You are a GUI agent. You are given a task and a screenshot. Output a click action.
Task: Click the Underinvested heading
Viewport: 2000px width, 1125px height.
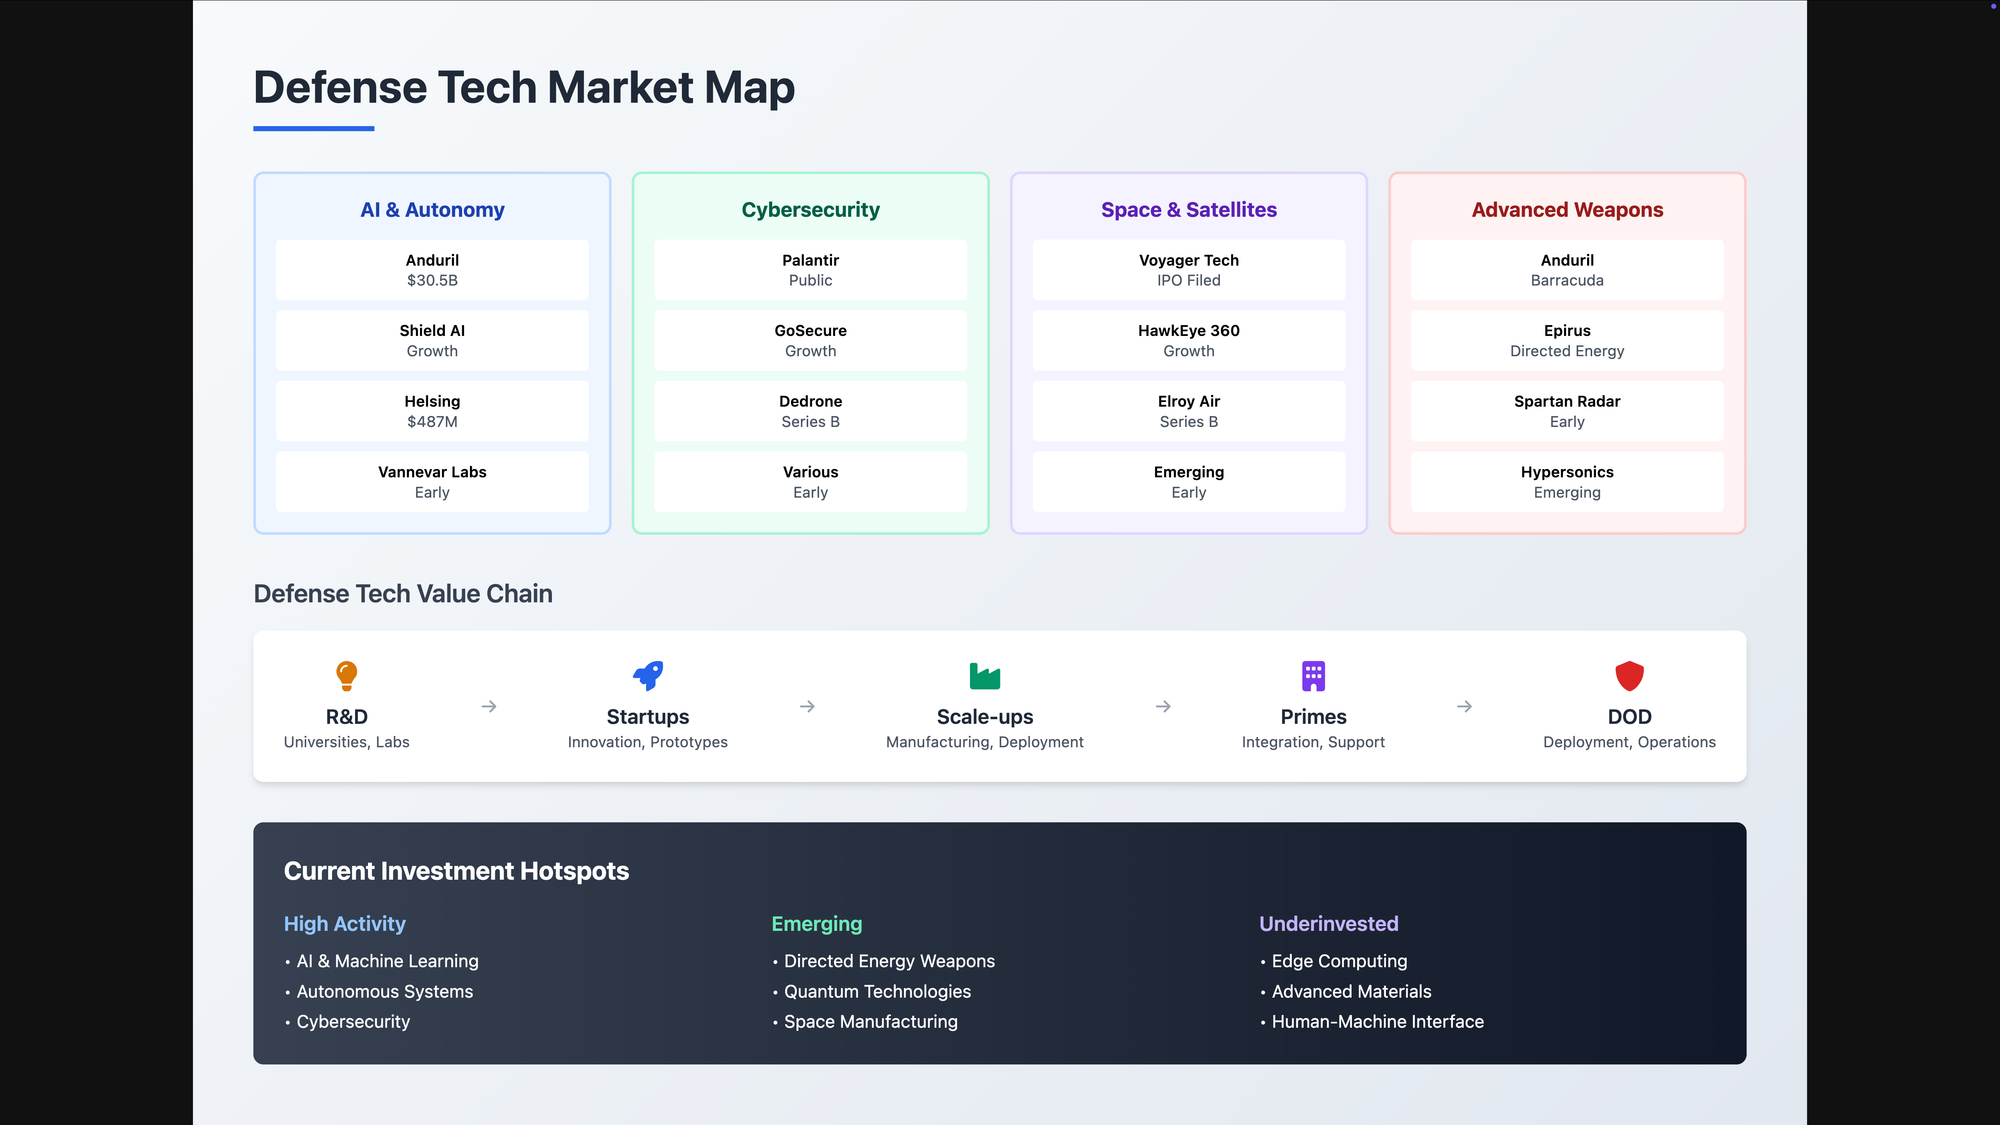[x=1328, y=924]
